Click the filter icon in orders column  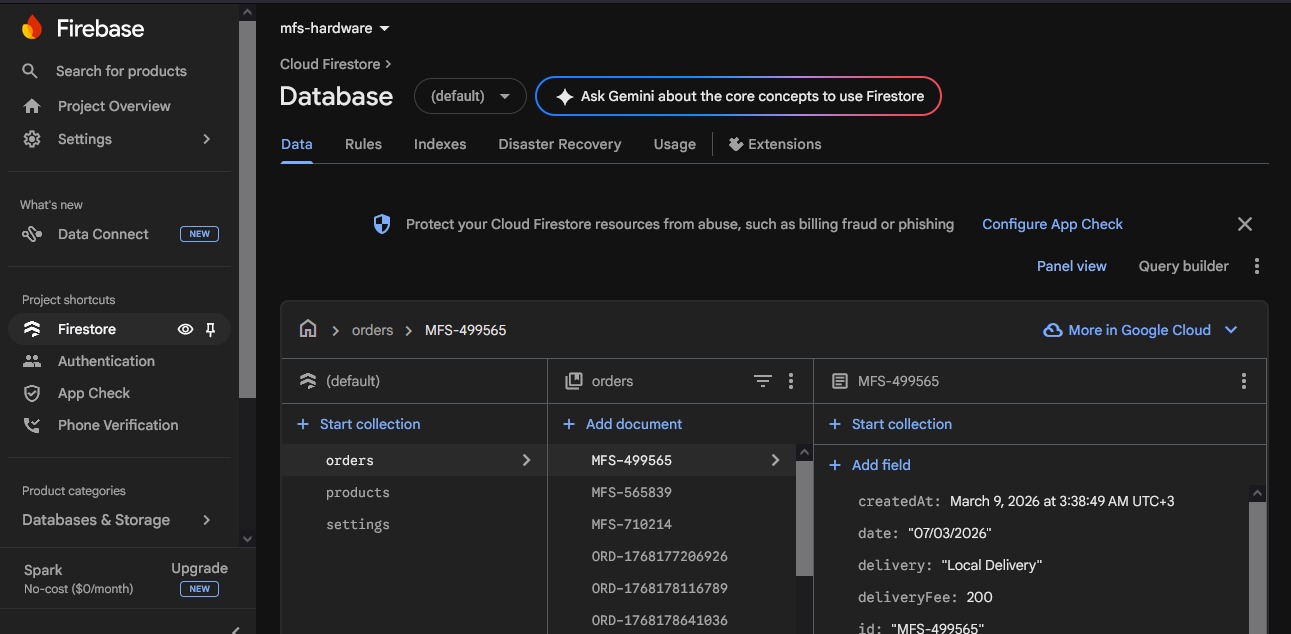763,381
